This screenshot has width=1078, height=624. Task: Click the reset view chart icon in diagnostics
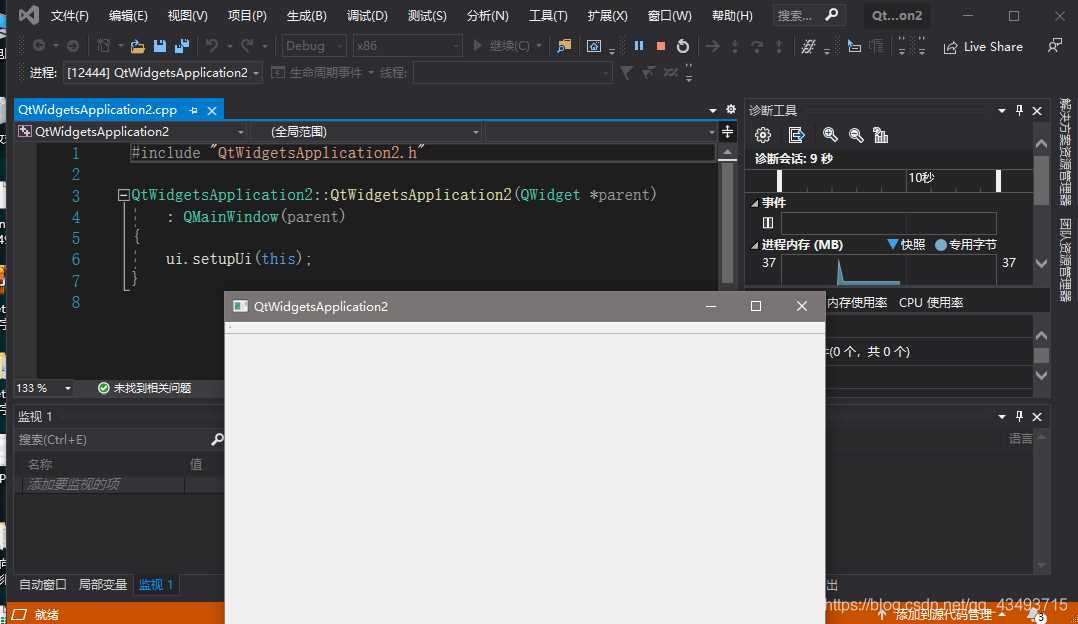pos(881,135)
